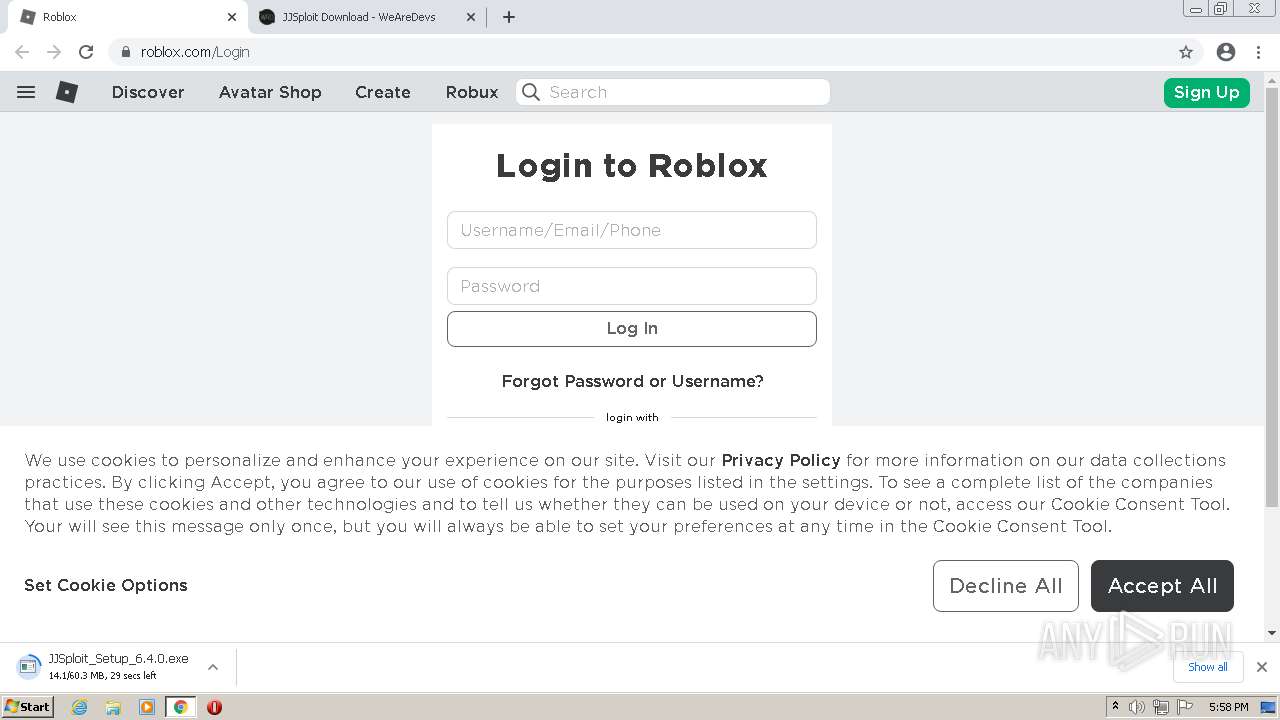Open a new browser tab

pyautogui.click(x=508, y=17)
